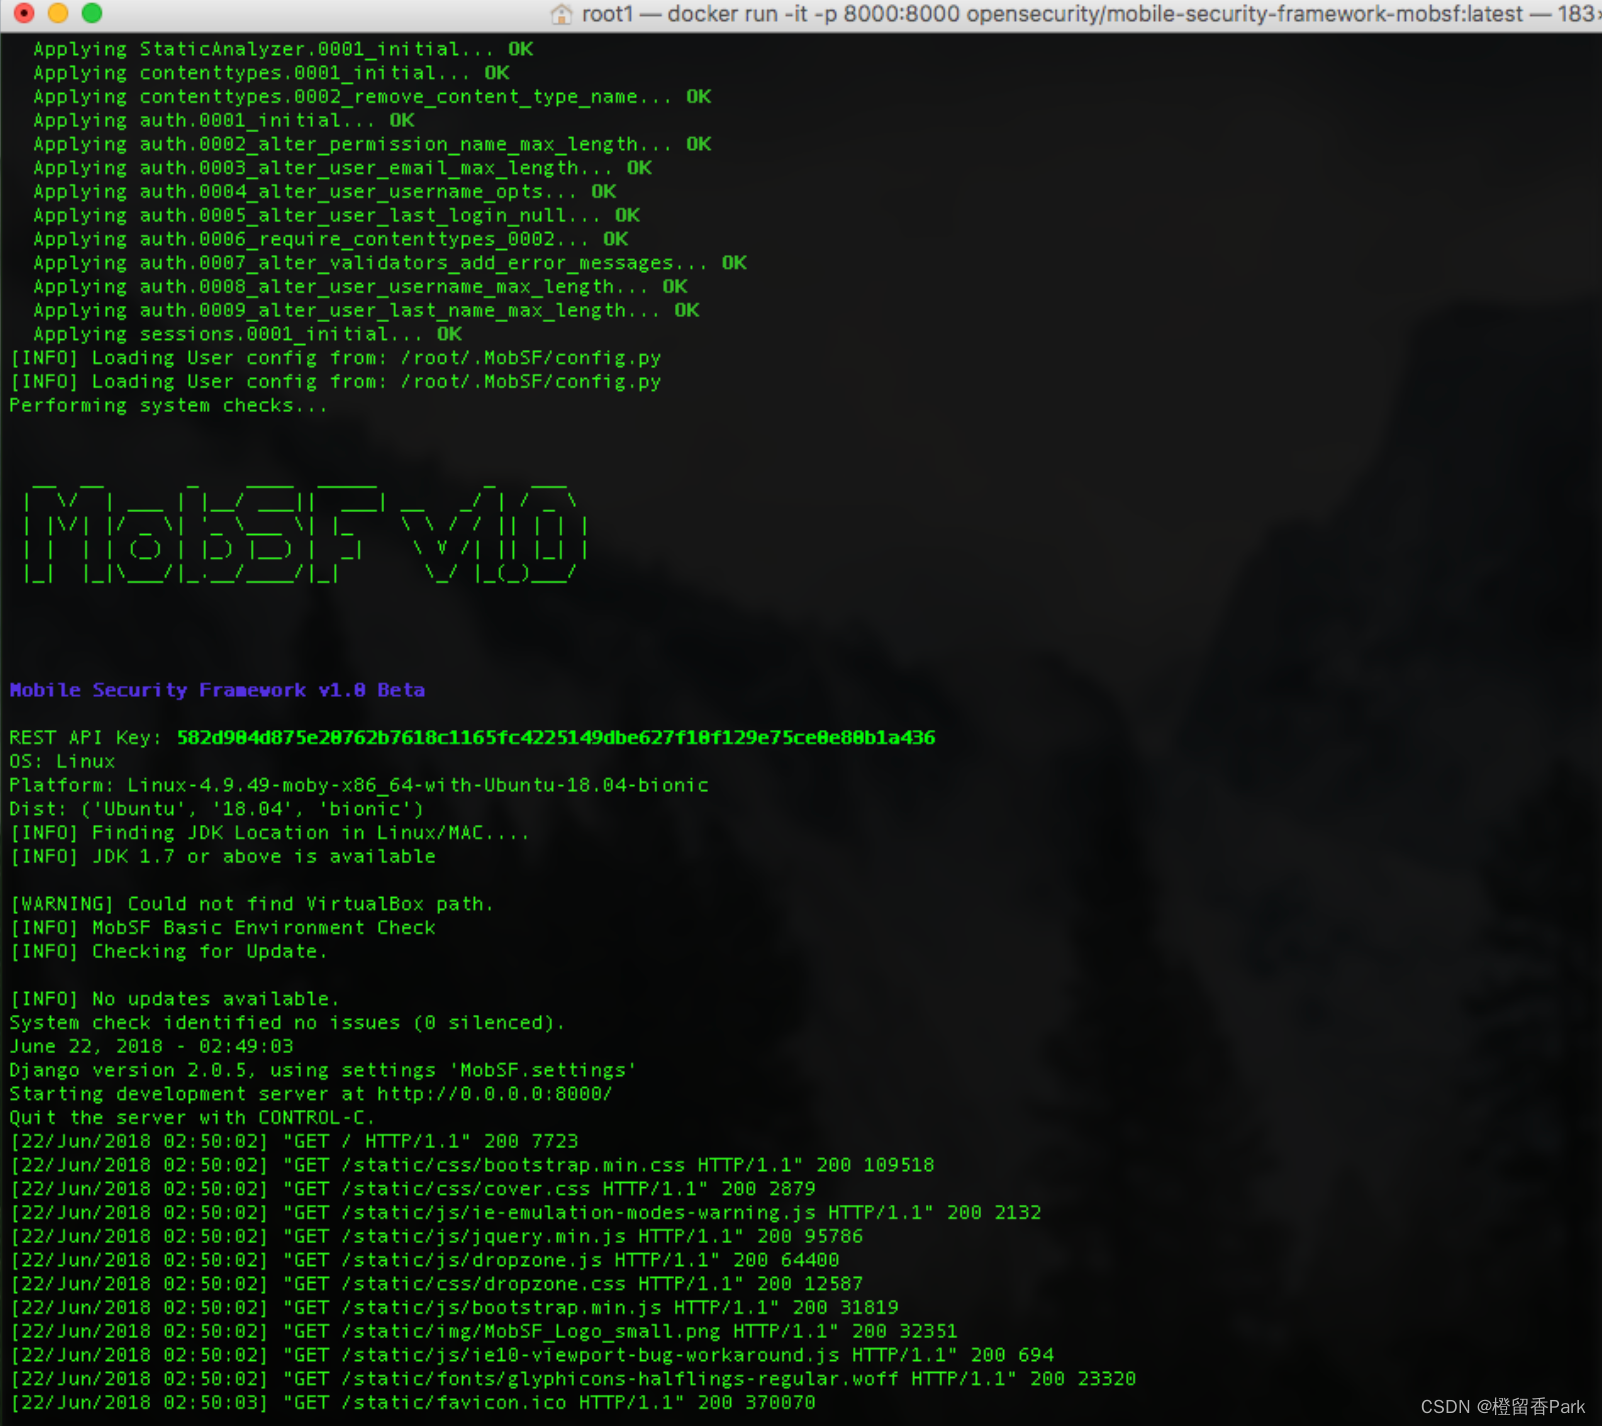This screenshot has height=1426, width=1602.
Task: Click the MobSF v1.0 ASCII art banner
Action: click(305, 532)
